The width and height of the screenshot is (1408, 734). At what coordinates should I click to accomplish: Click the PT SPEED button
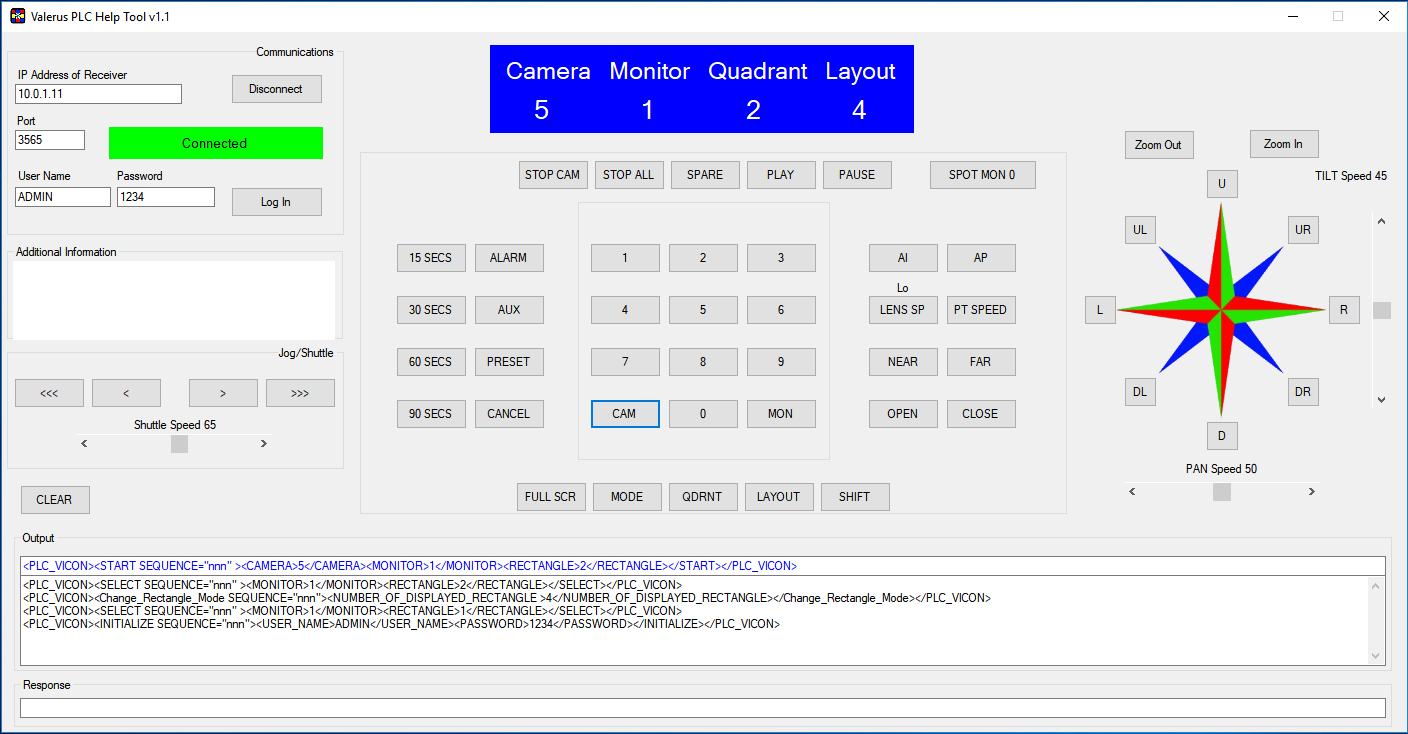981,310
